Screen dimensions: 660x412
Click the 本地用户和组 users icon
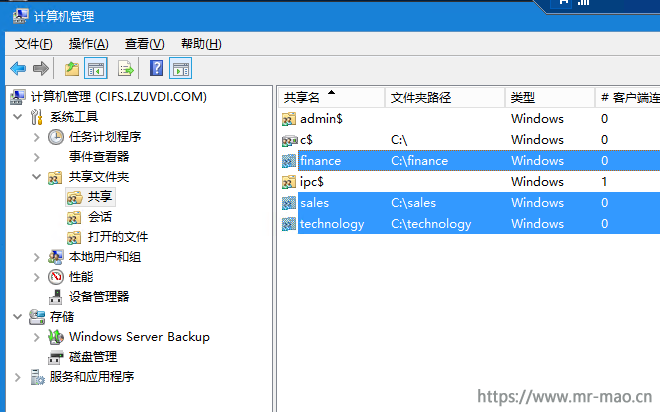point(56,257)
